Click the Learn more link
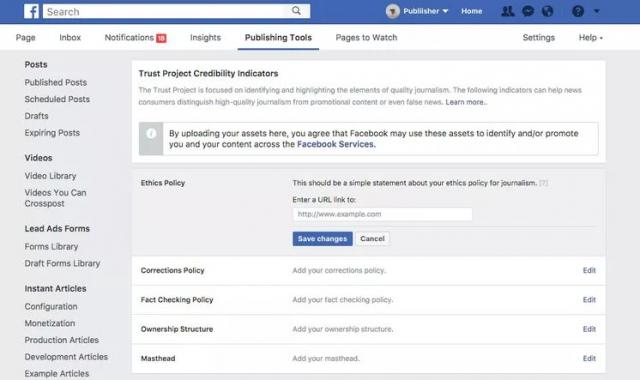640x380 pixels. point(465,102)
